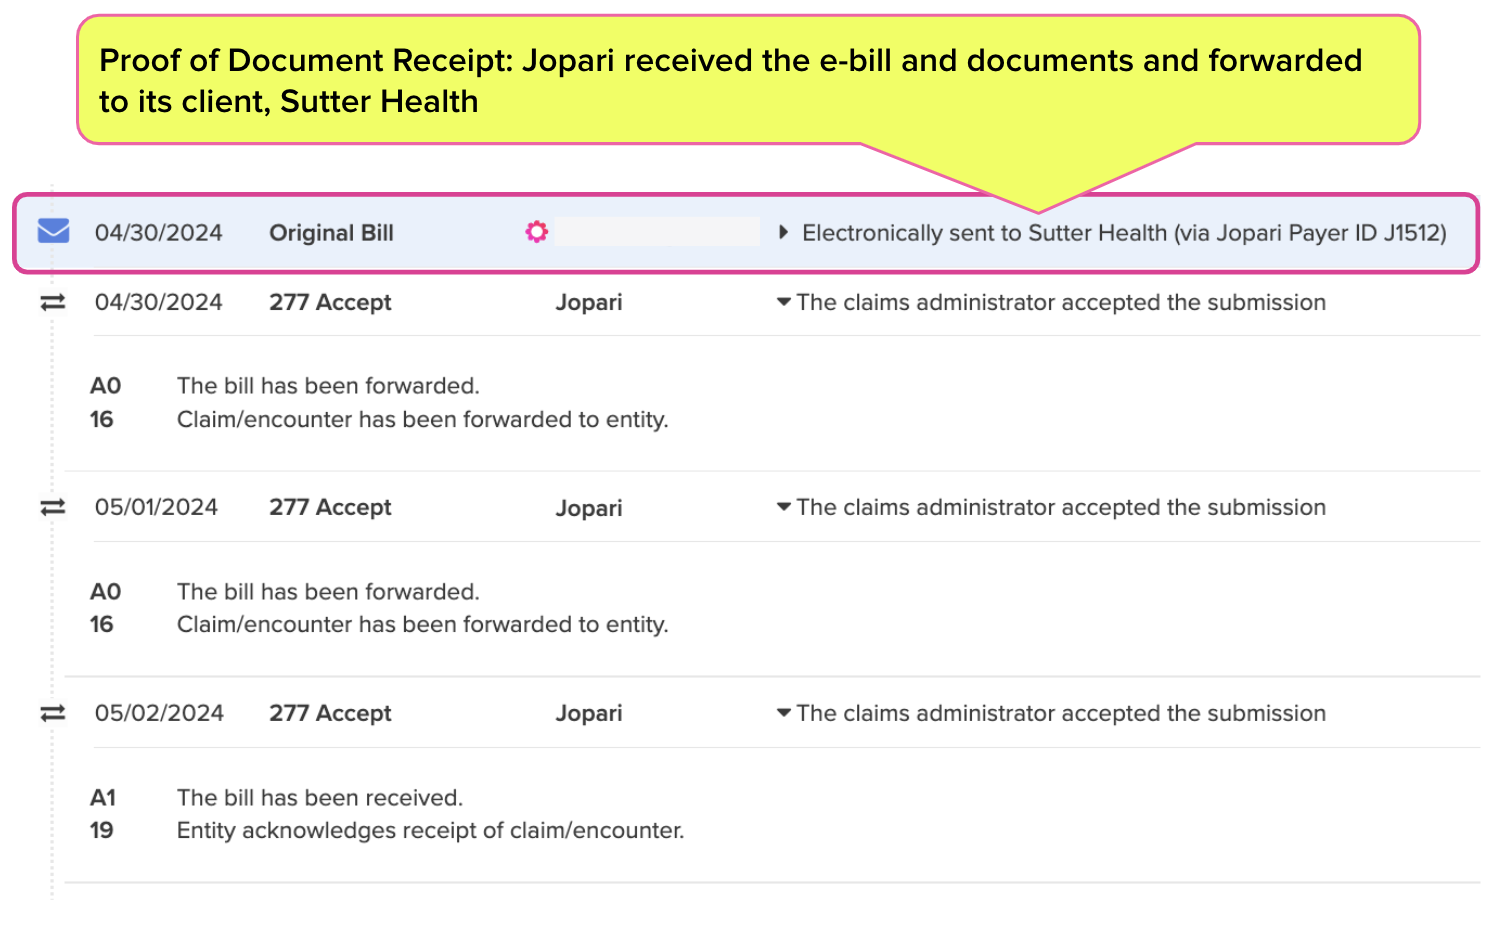Click the blue envelope icon for Original Bill
This screenshot has width=1500, height=936.
pyautogui.click(x=53, y=232)
